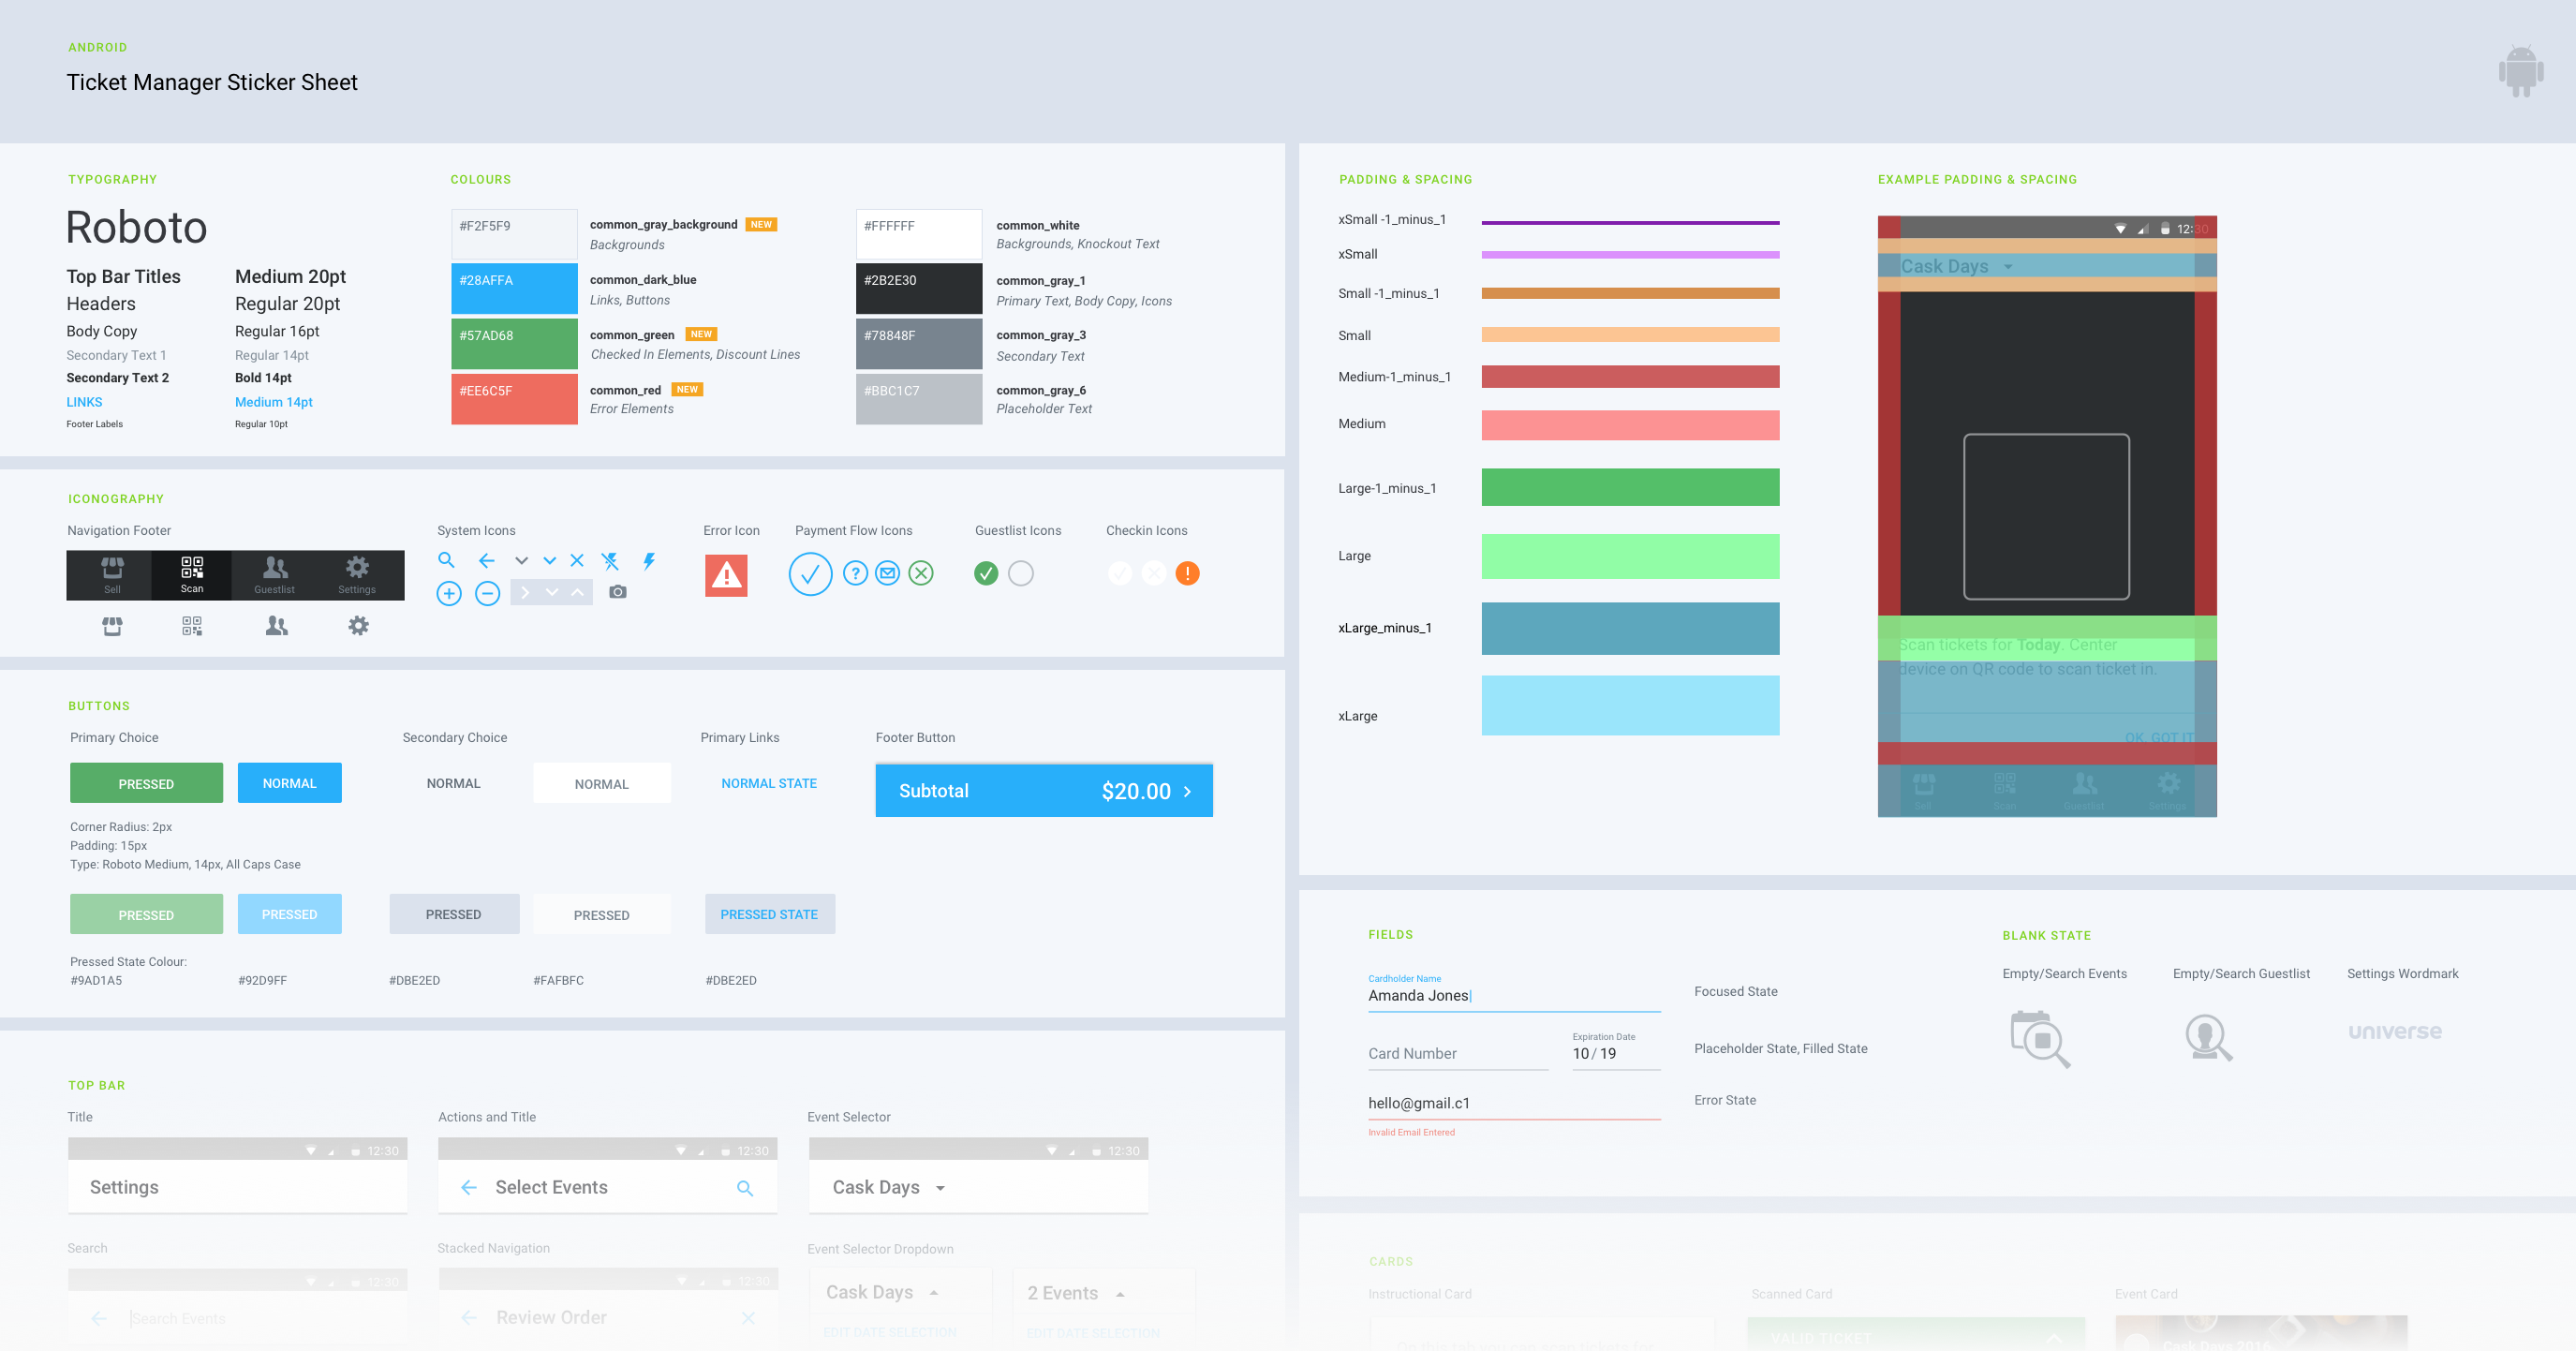This screenshot has height=1351, width=2576.
Task: Toggle the empty gray circle Guestlist icon
Action: point(1021,573)
